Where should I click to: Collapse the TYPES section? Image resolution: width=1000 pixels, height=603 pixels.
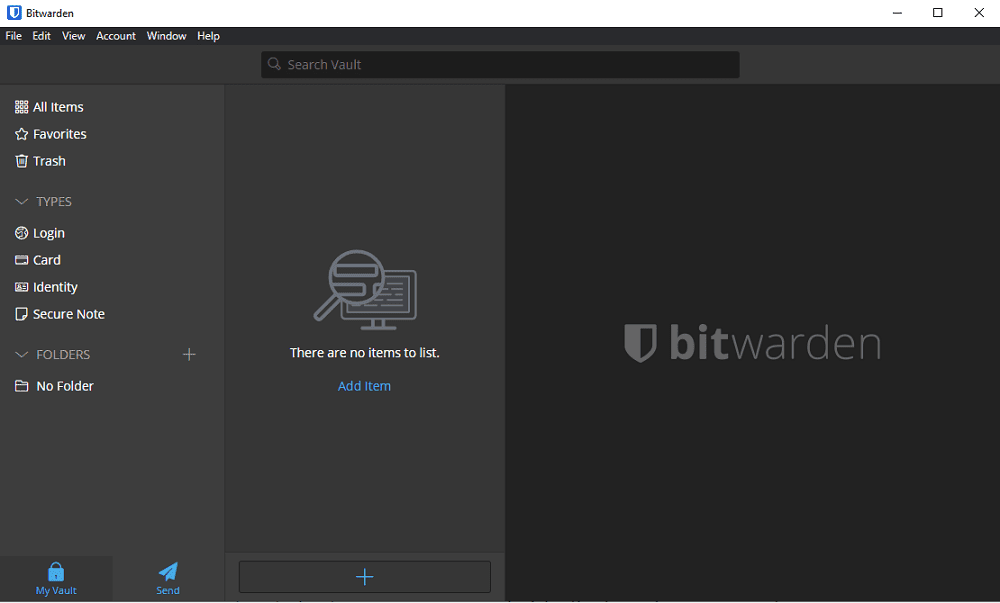pos(21,201)
